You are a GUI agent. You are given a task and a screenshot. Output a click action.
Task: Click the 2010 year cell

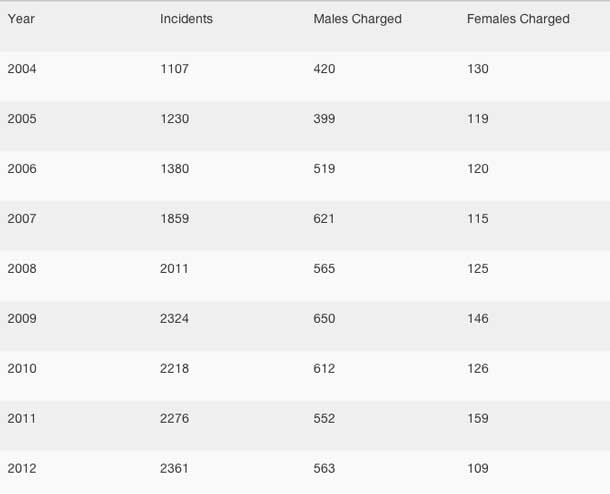[22, 369]
